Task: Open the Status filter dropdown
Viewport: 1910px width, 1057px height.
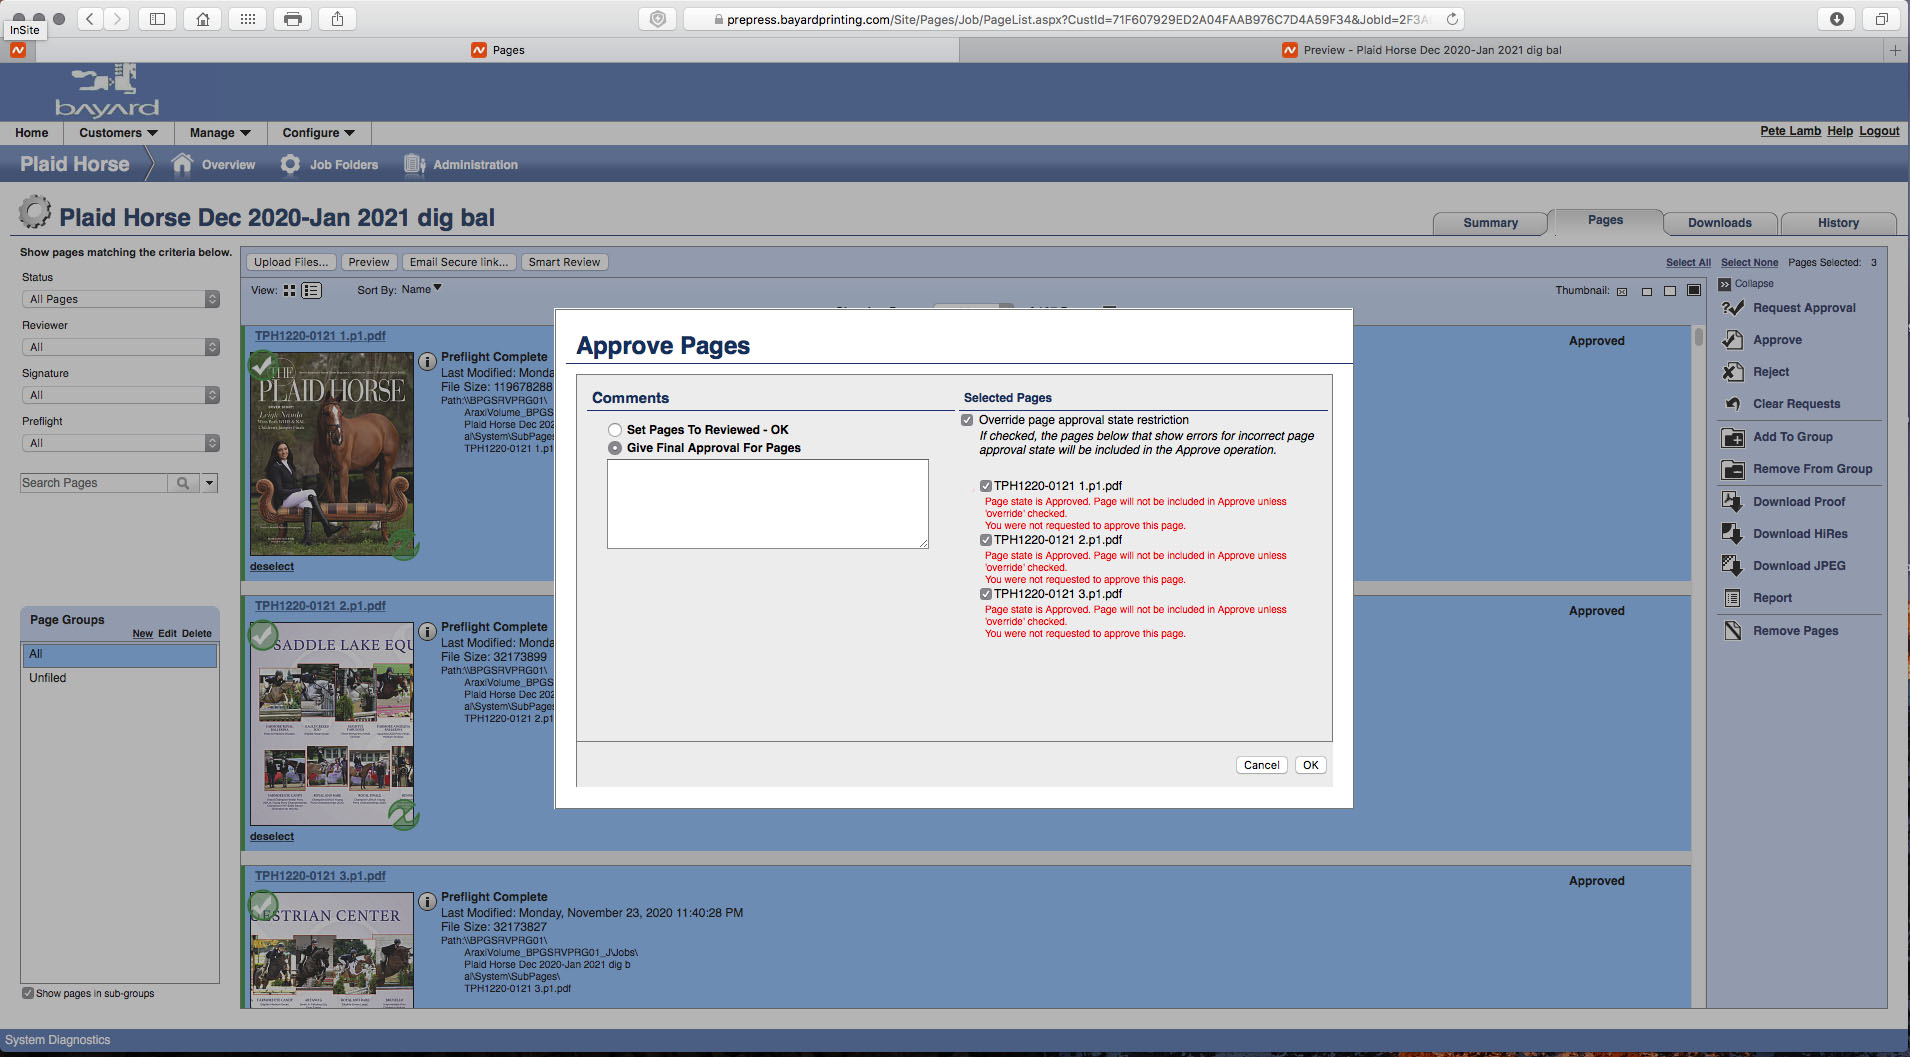Action: coord(120,299)
